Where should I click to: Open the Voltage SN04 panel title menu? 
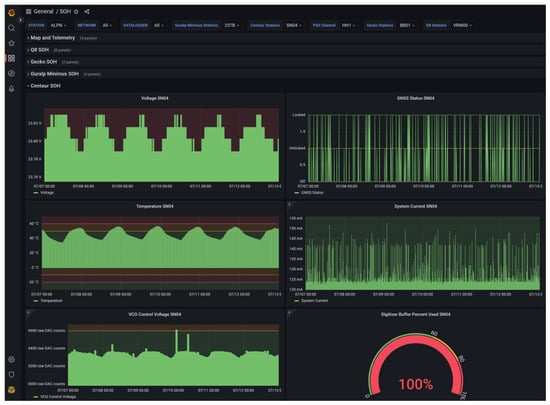click(155, 98)
